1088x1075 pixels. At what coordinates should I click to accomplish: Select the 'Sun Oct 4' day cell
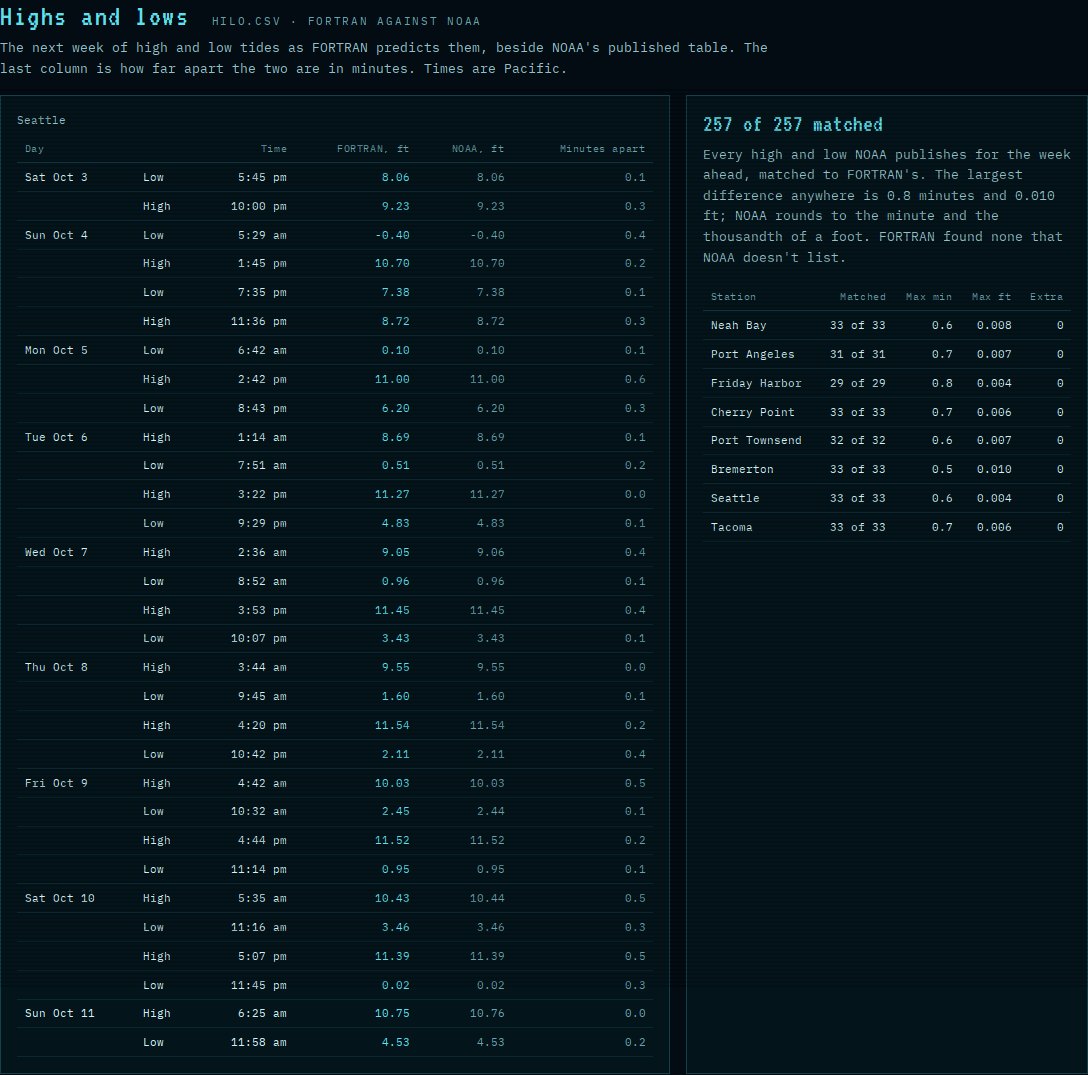pos(56,235)
